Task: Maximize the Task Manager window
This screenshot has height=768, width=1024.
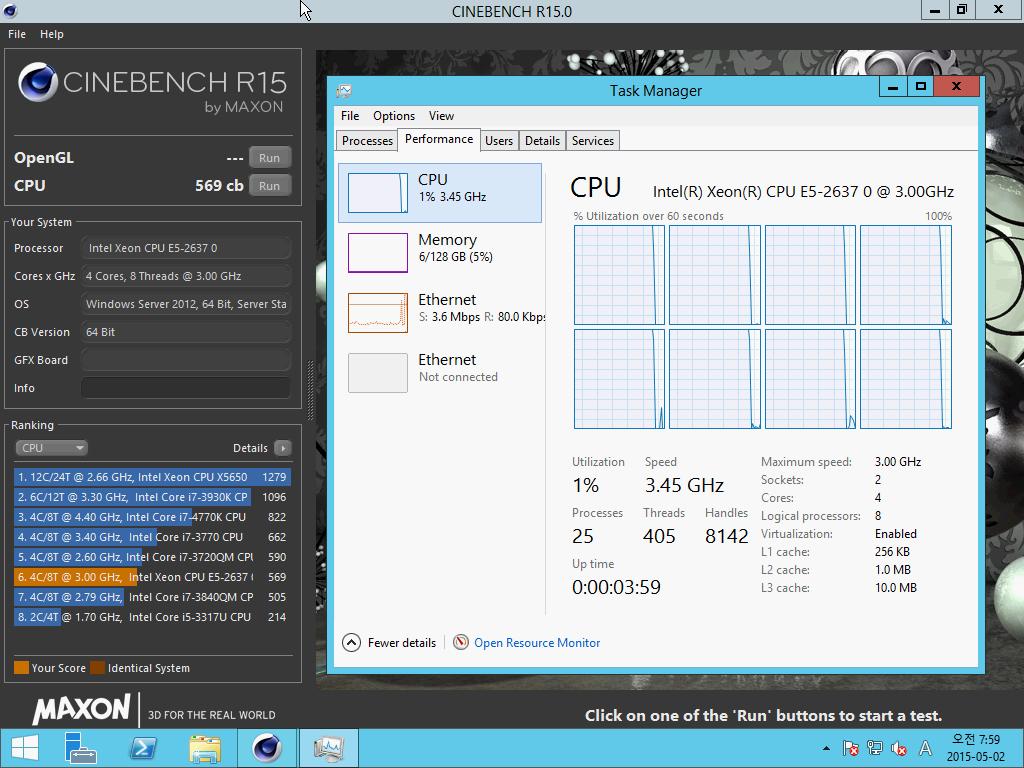Action: 920,87
